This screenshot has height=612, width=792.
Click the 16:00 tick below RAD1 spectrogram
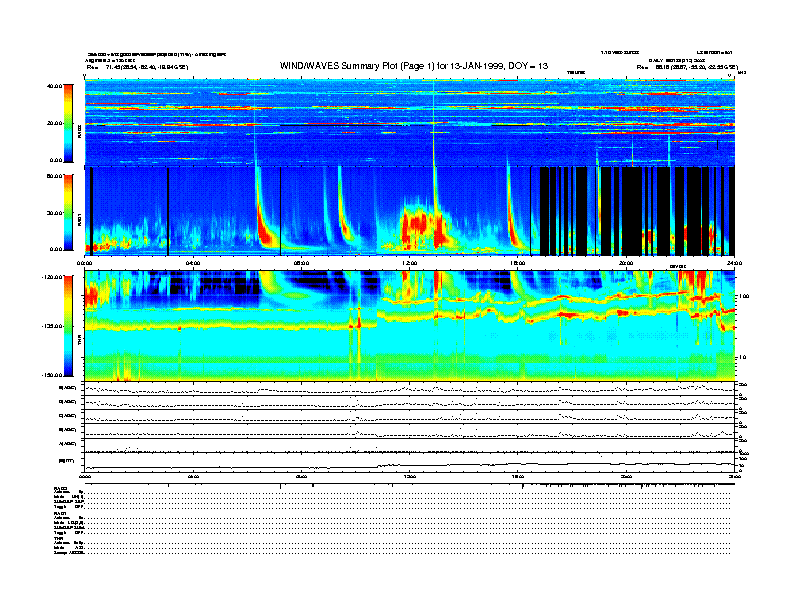[x=518, y=263]
